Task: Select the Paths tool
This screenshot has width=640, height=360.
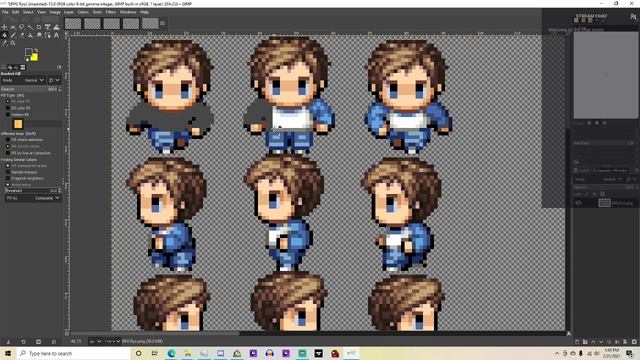Action: (48, 35)
